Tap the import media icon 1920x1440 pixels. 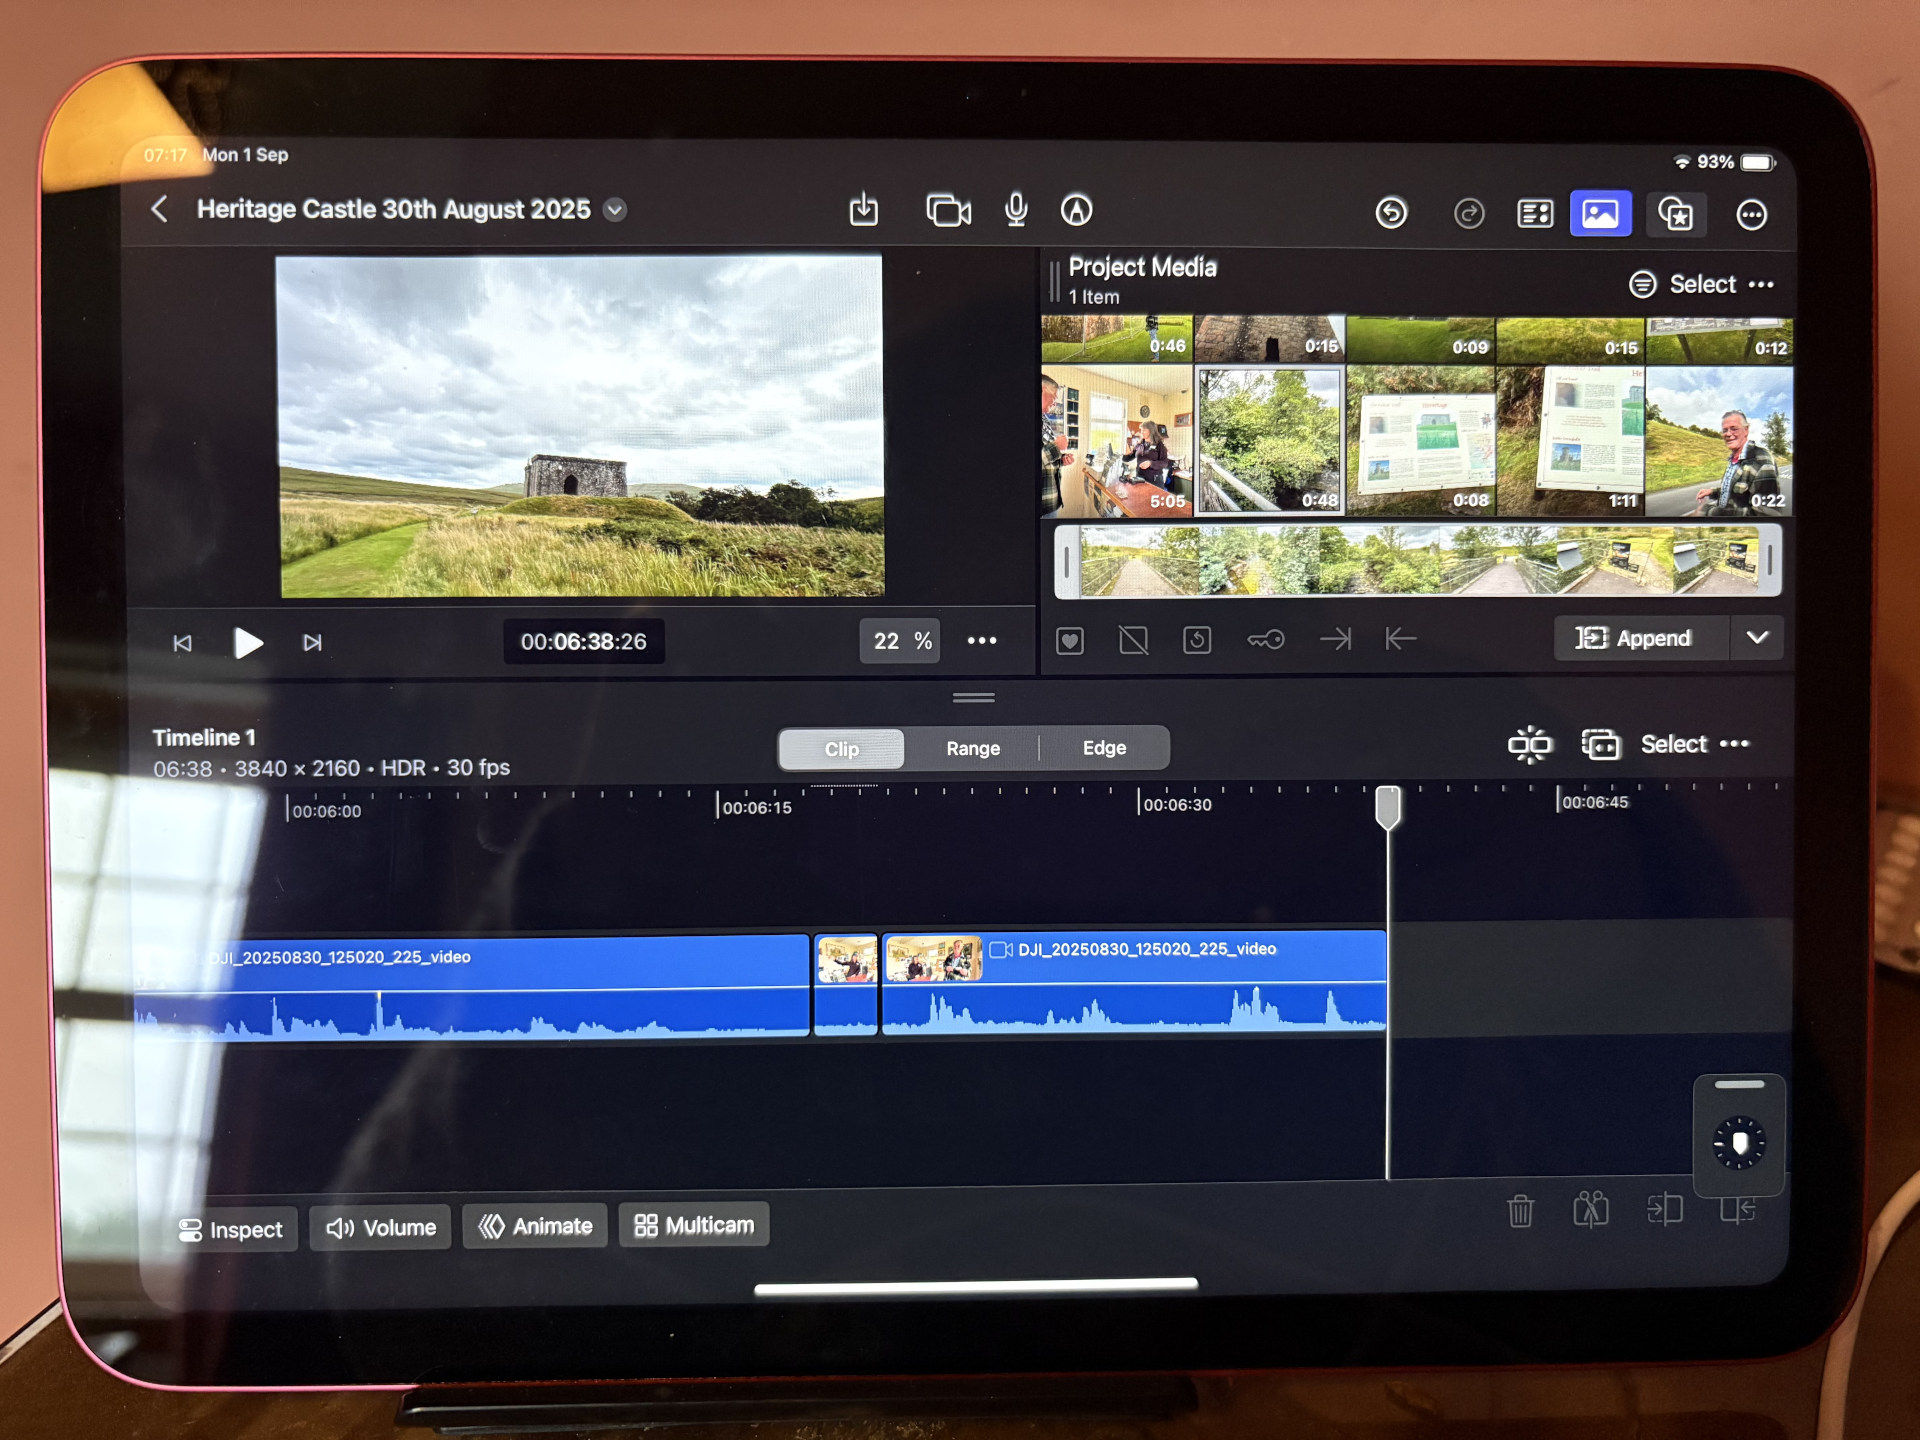(863, 210)
